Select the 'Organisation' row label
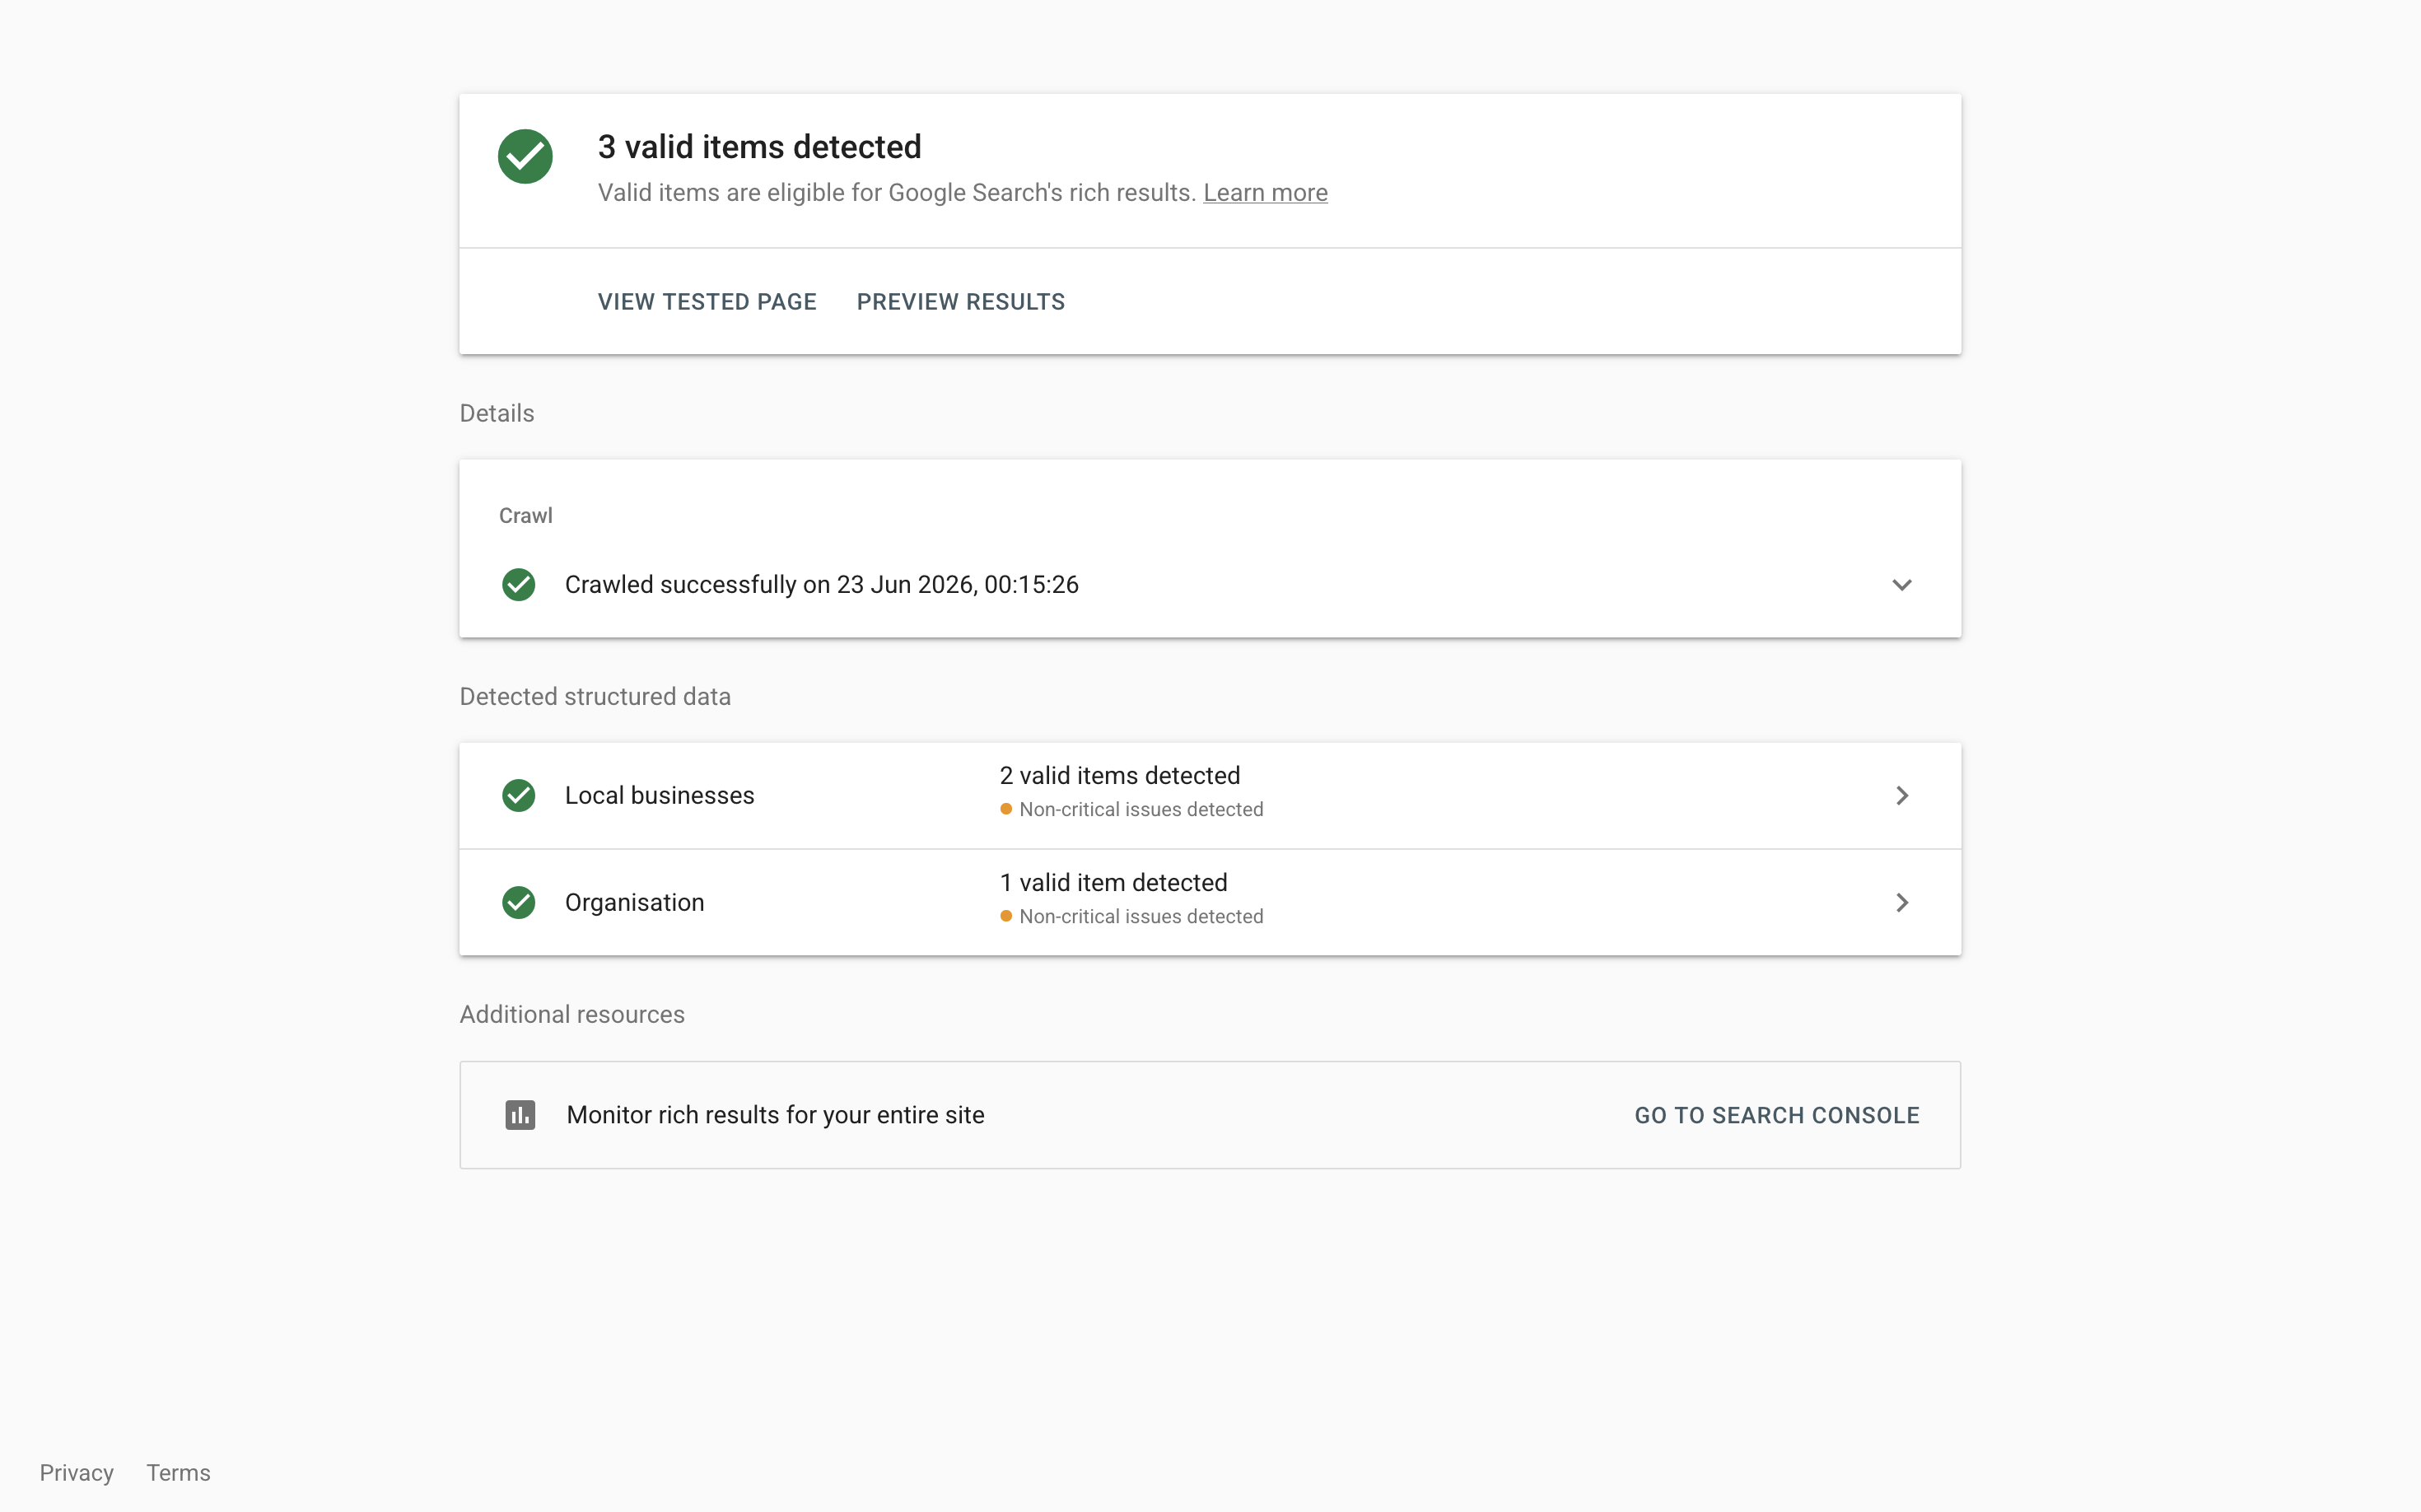2421x1512 pixels. click(635, 902)
